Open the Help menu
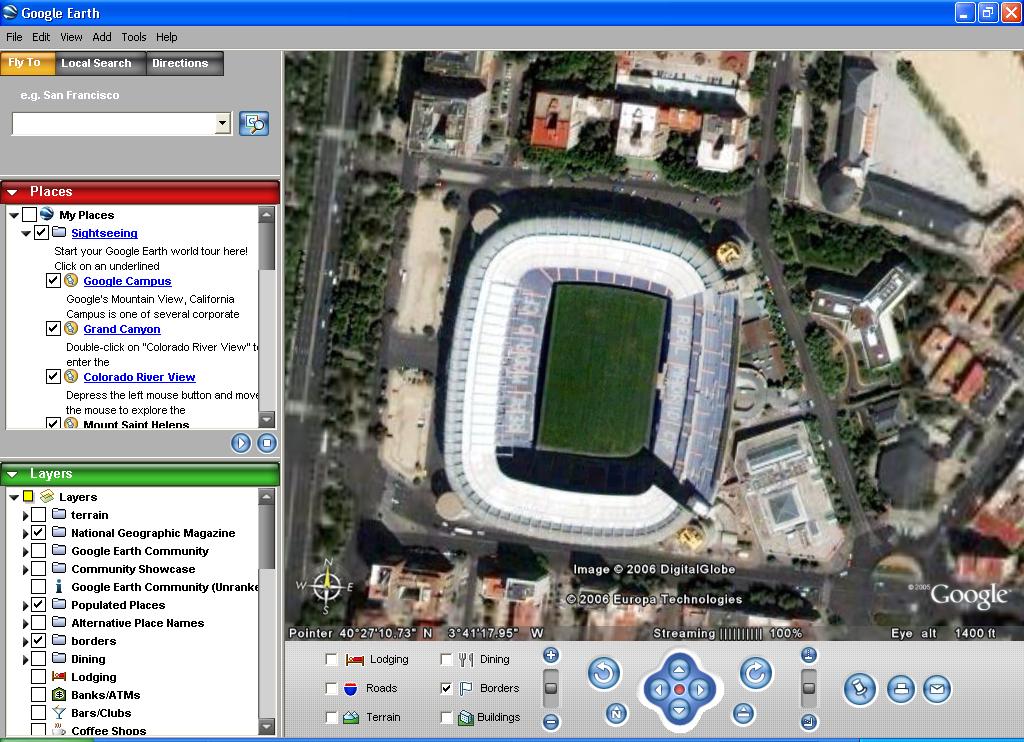Viewport: 1024px width, 742px height. pyautogui.click(x=167, y=37)
